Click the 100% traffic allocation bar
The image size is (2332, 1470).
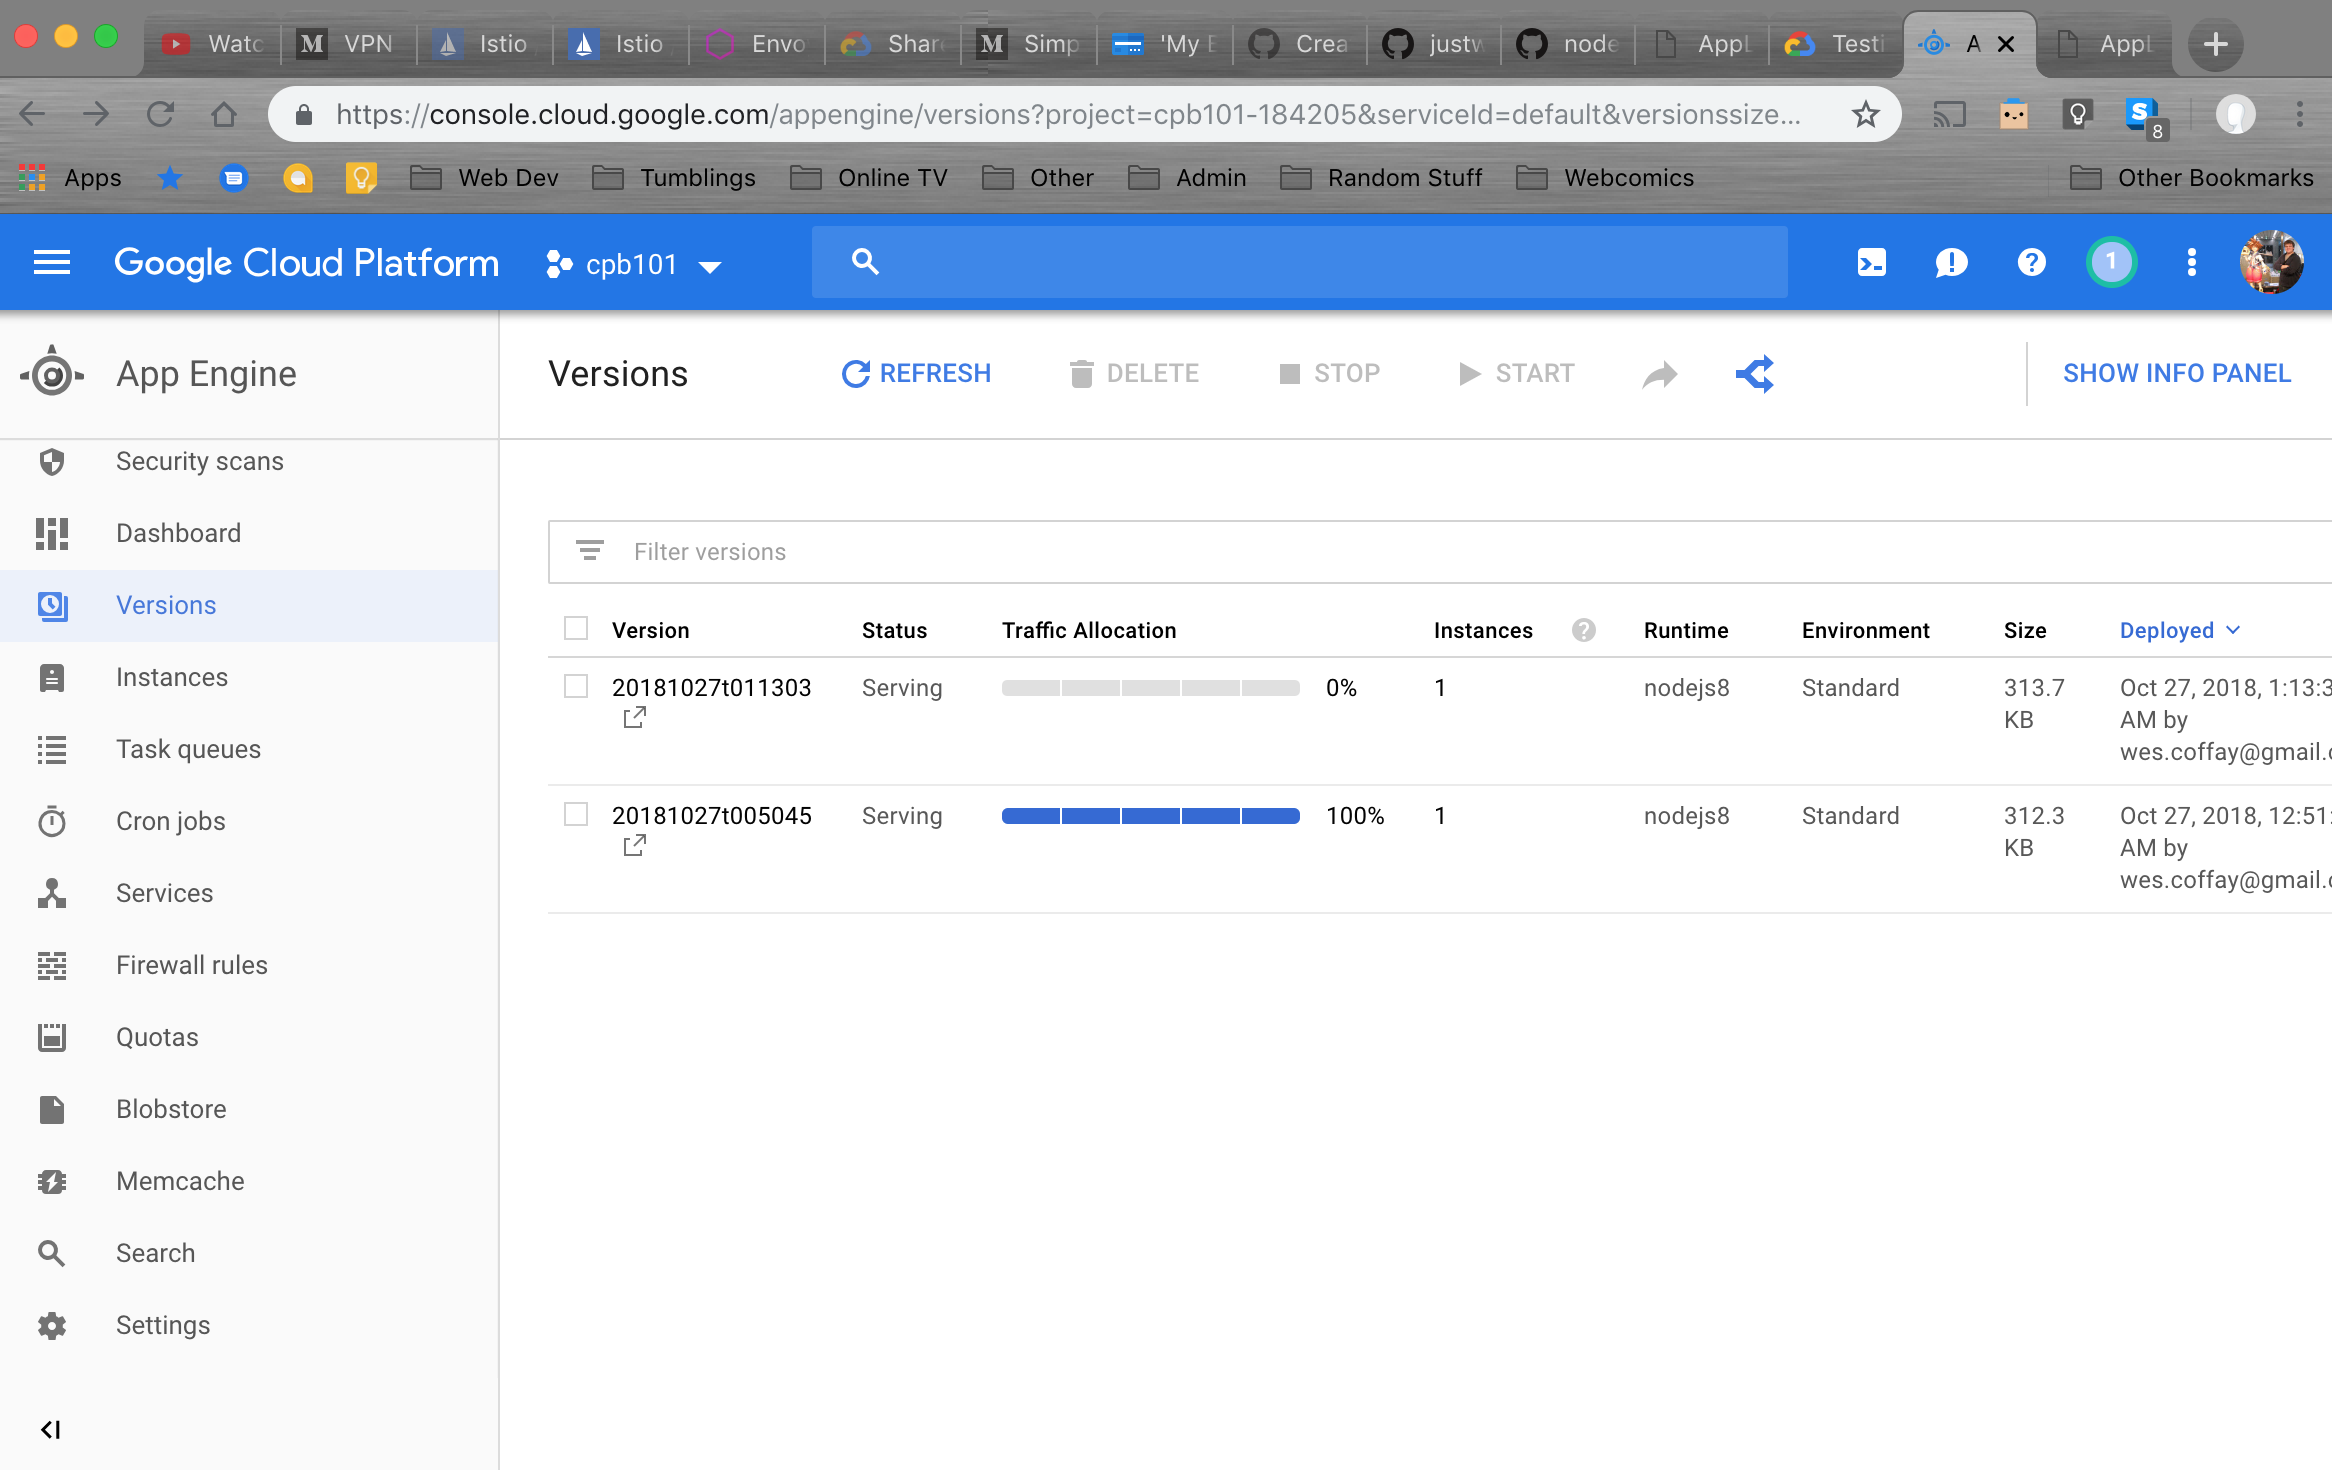pos(1150,816)
